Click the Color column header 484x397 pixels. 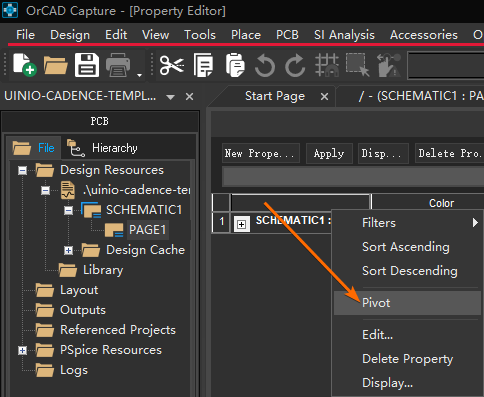click(441, 203)
